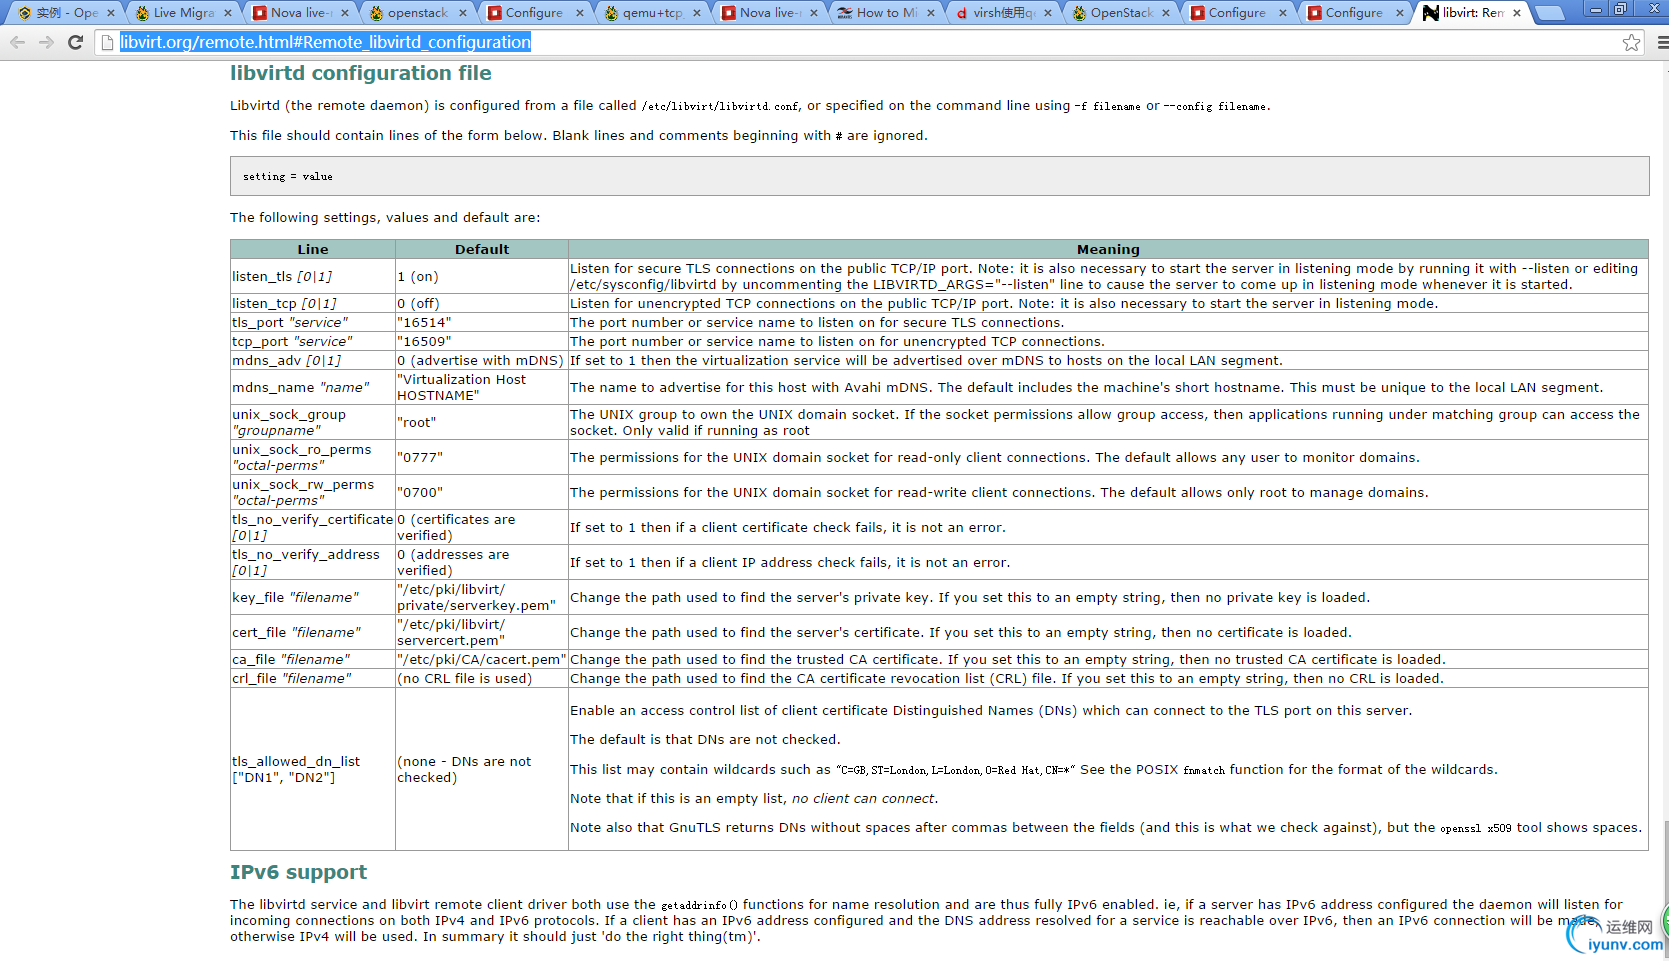Image resolution: width=1669 pixels, height=961 pixels.
Task: Click the default value '"0777"'
Action: pyautogui.click(x=420, y=458)
